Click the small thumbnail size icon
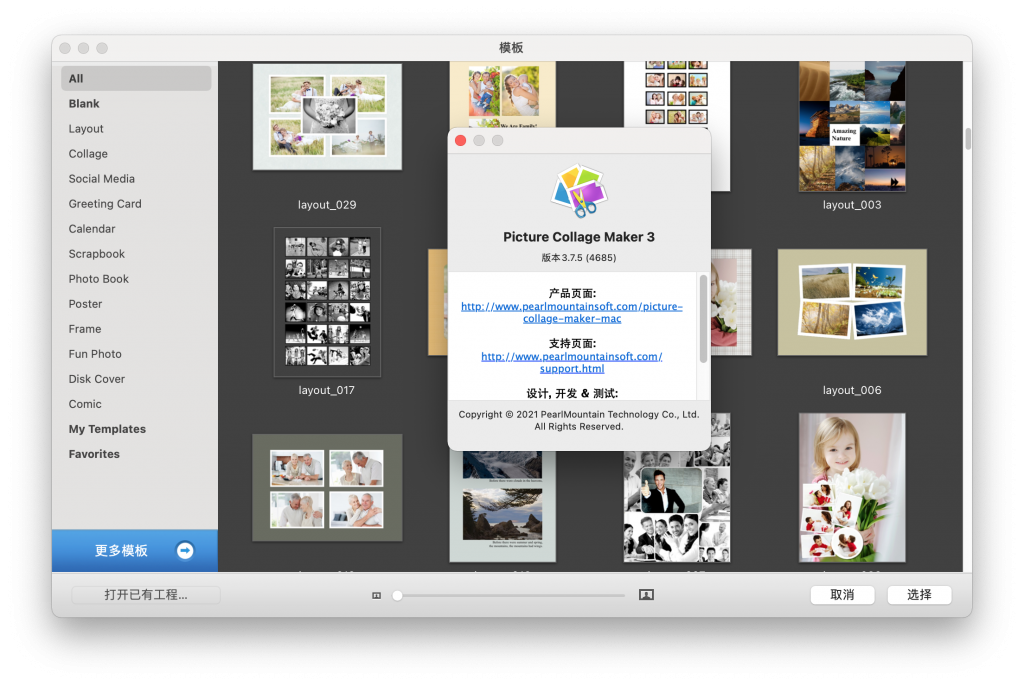This screenshot has width=1024, height=686. [x=376, y=595]
